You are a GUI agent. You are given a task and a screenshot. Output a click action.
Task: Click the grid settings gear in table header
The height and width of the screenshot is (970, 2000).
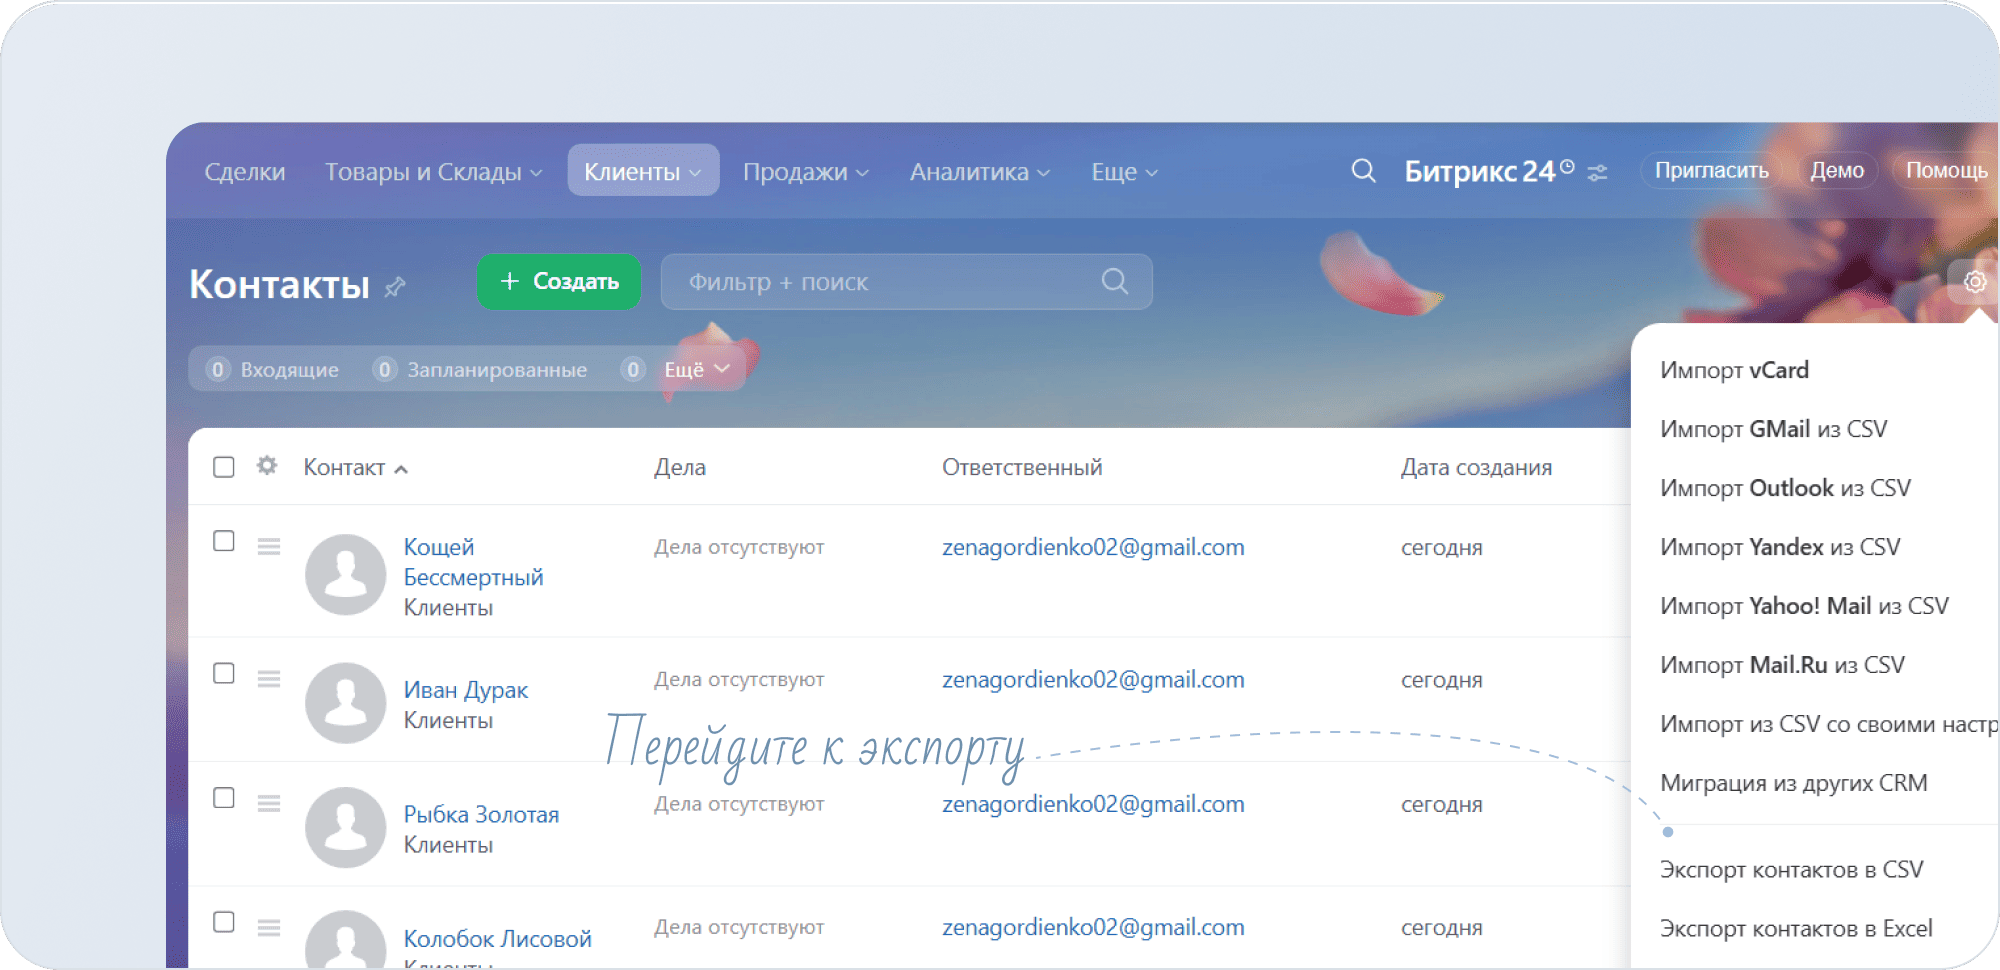pyautogui.click(x=266, y=466)
